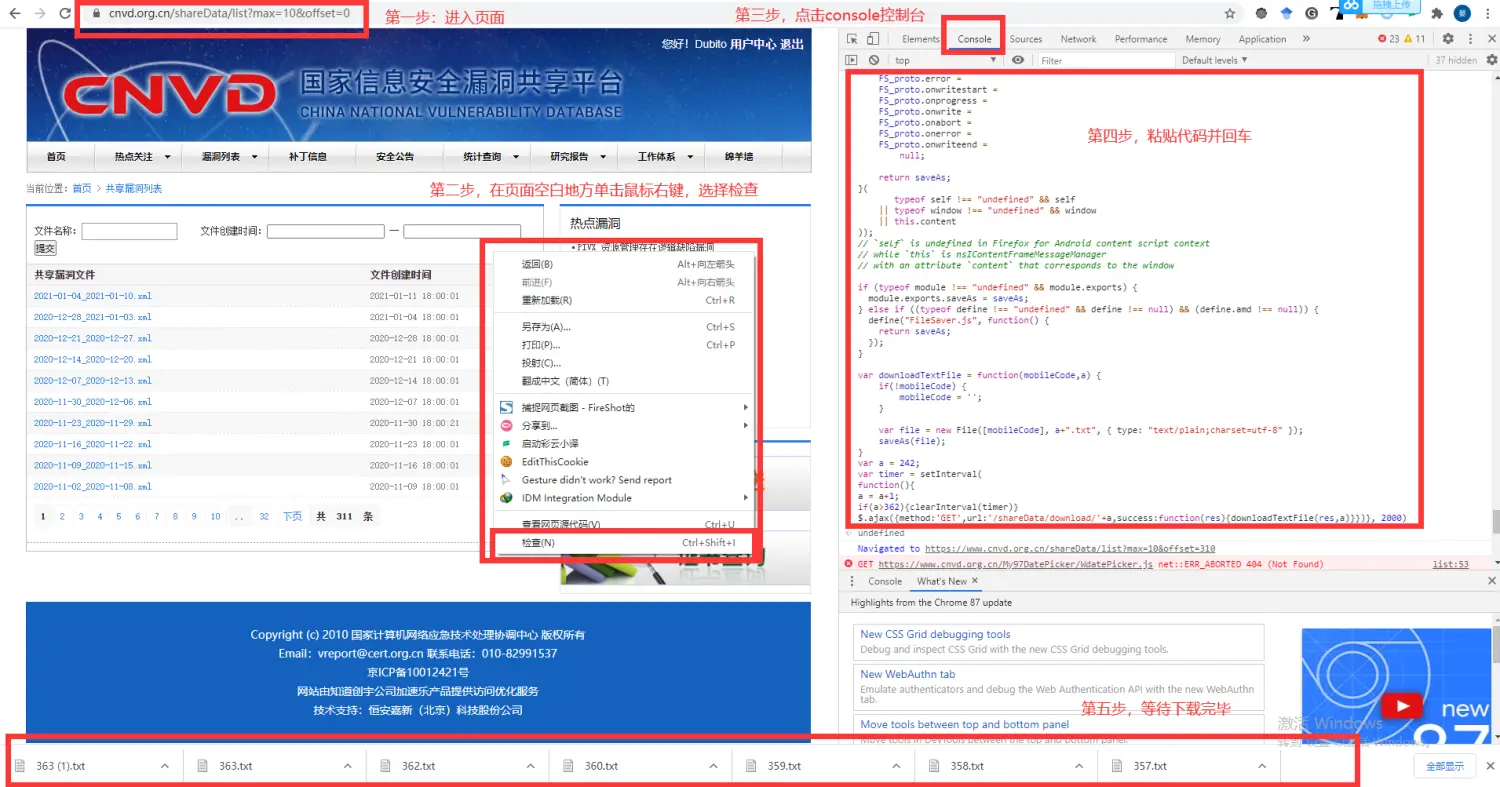Open the 2021-01-04_2021-01-10.xml file link
Screen dimensions: 1500x787
pos(92,296)
